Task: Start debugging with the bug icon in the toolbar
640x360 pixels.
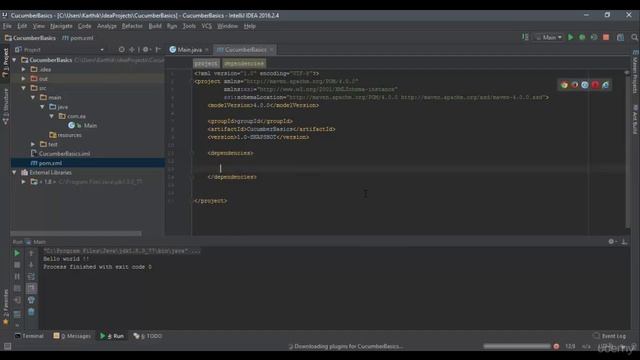Action: (582, 37)
